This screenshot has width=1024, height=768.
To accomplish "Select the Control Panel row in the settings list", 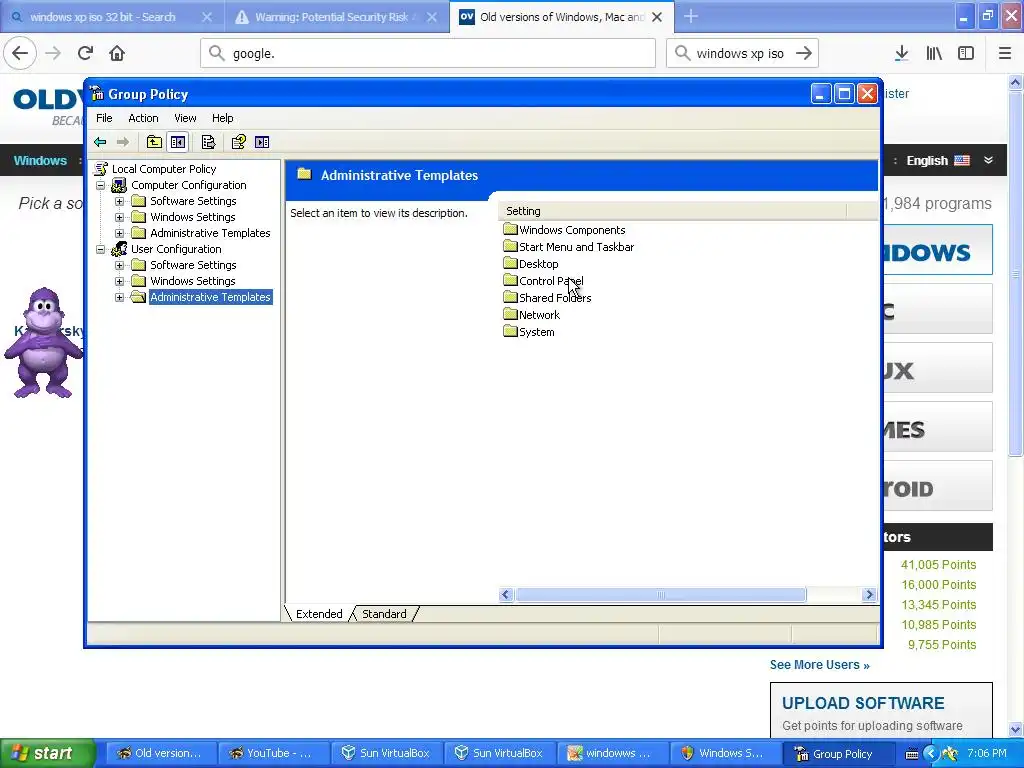I will [x=543, y=281].
